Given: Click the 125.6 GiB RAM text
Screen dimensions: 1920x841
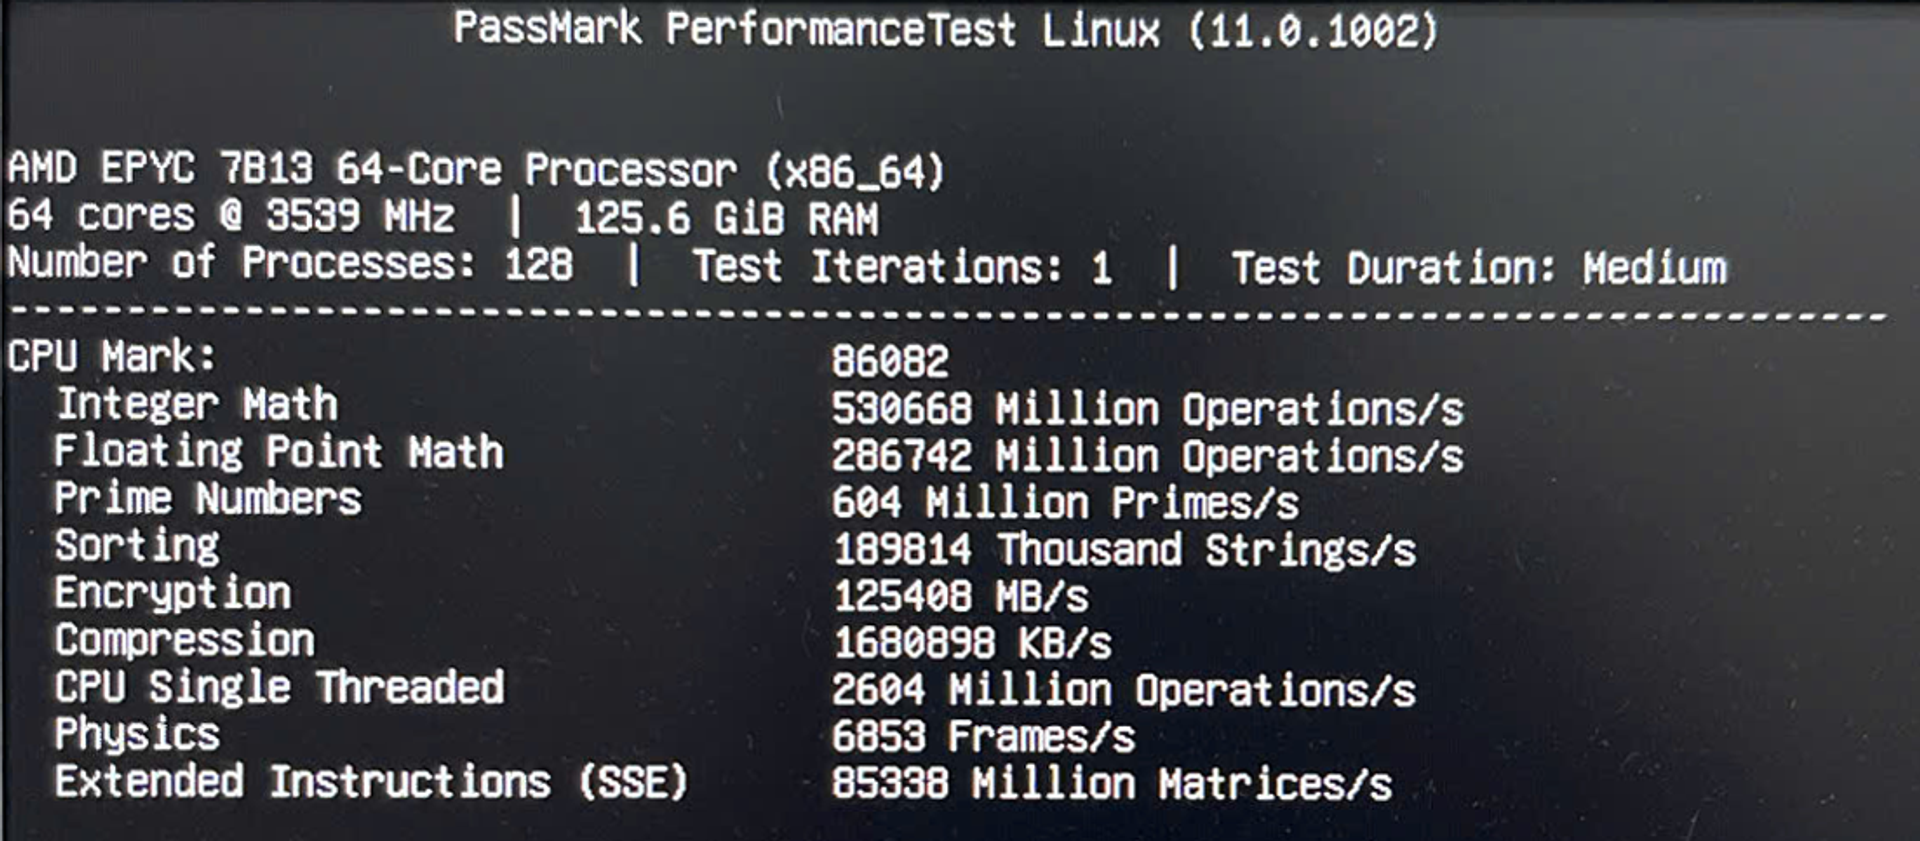Looking at the screenshot, I should pyautogui.click(x=726, y=219).
